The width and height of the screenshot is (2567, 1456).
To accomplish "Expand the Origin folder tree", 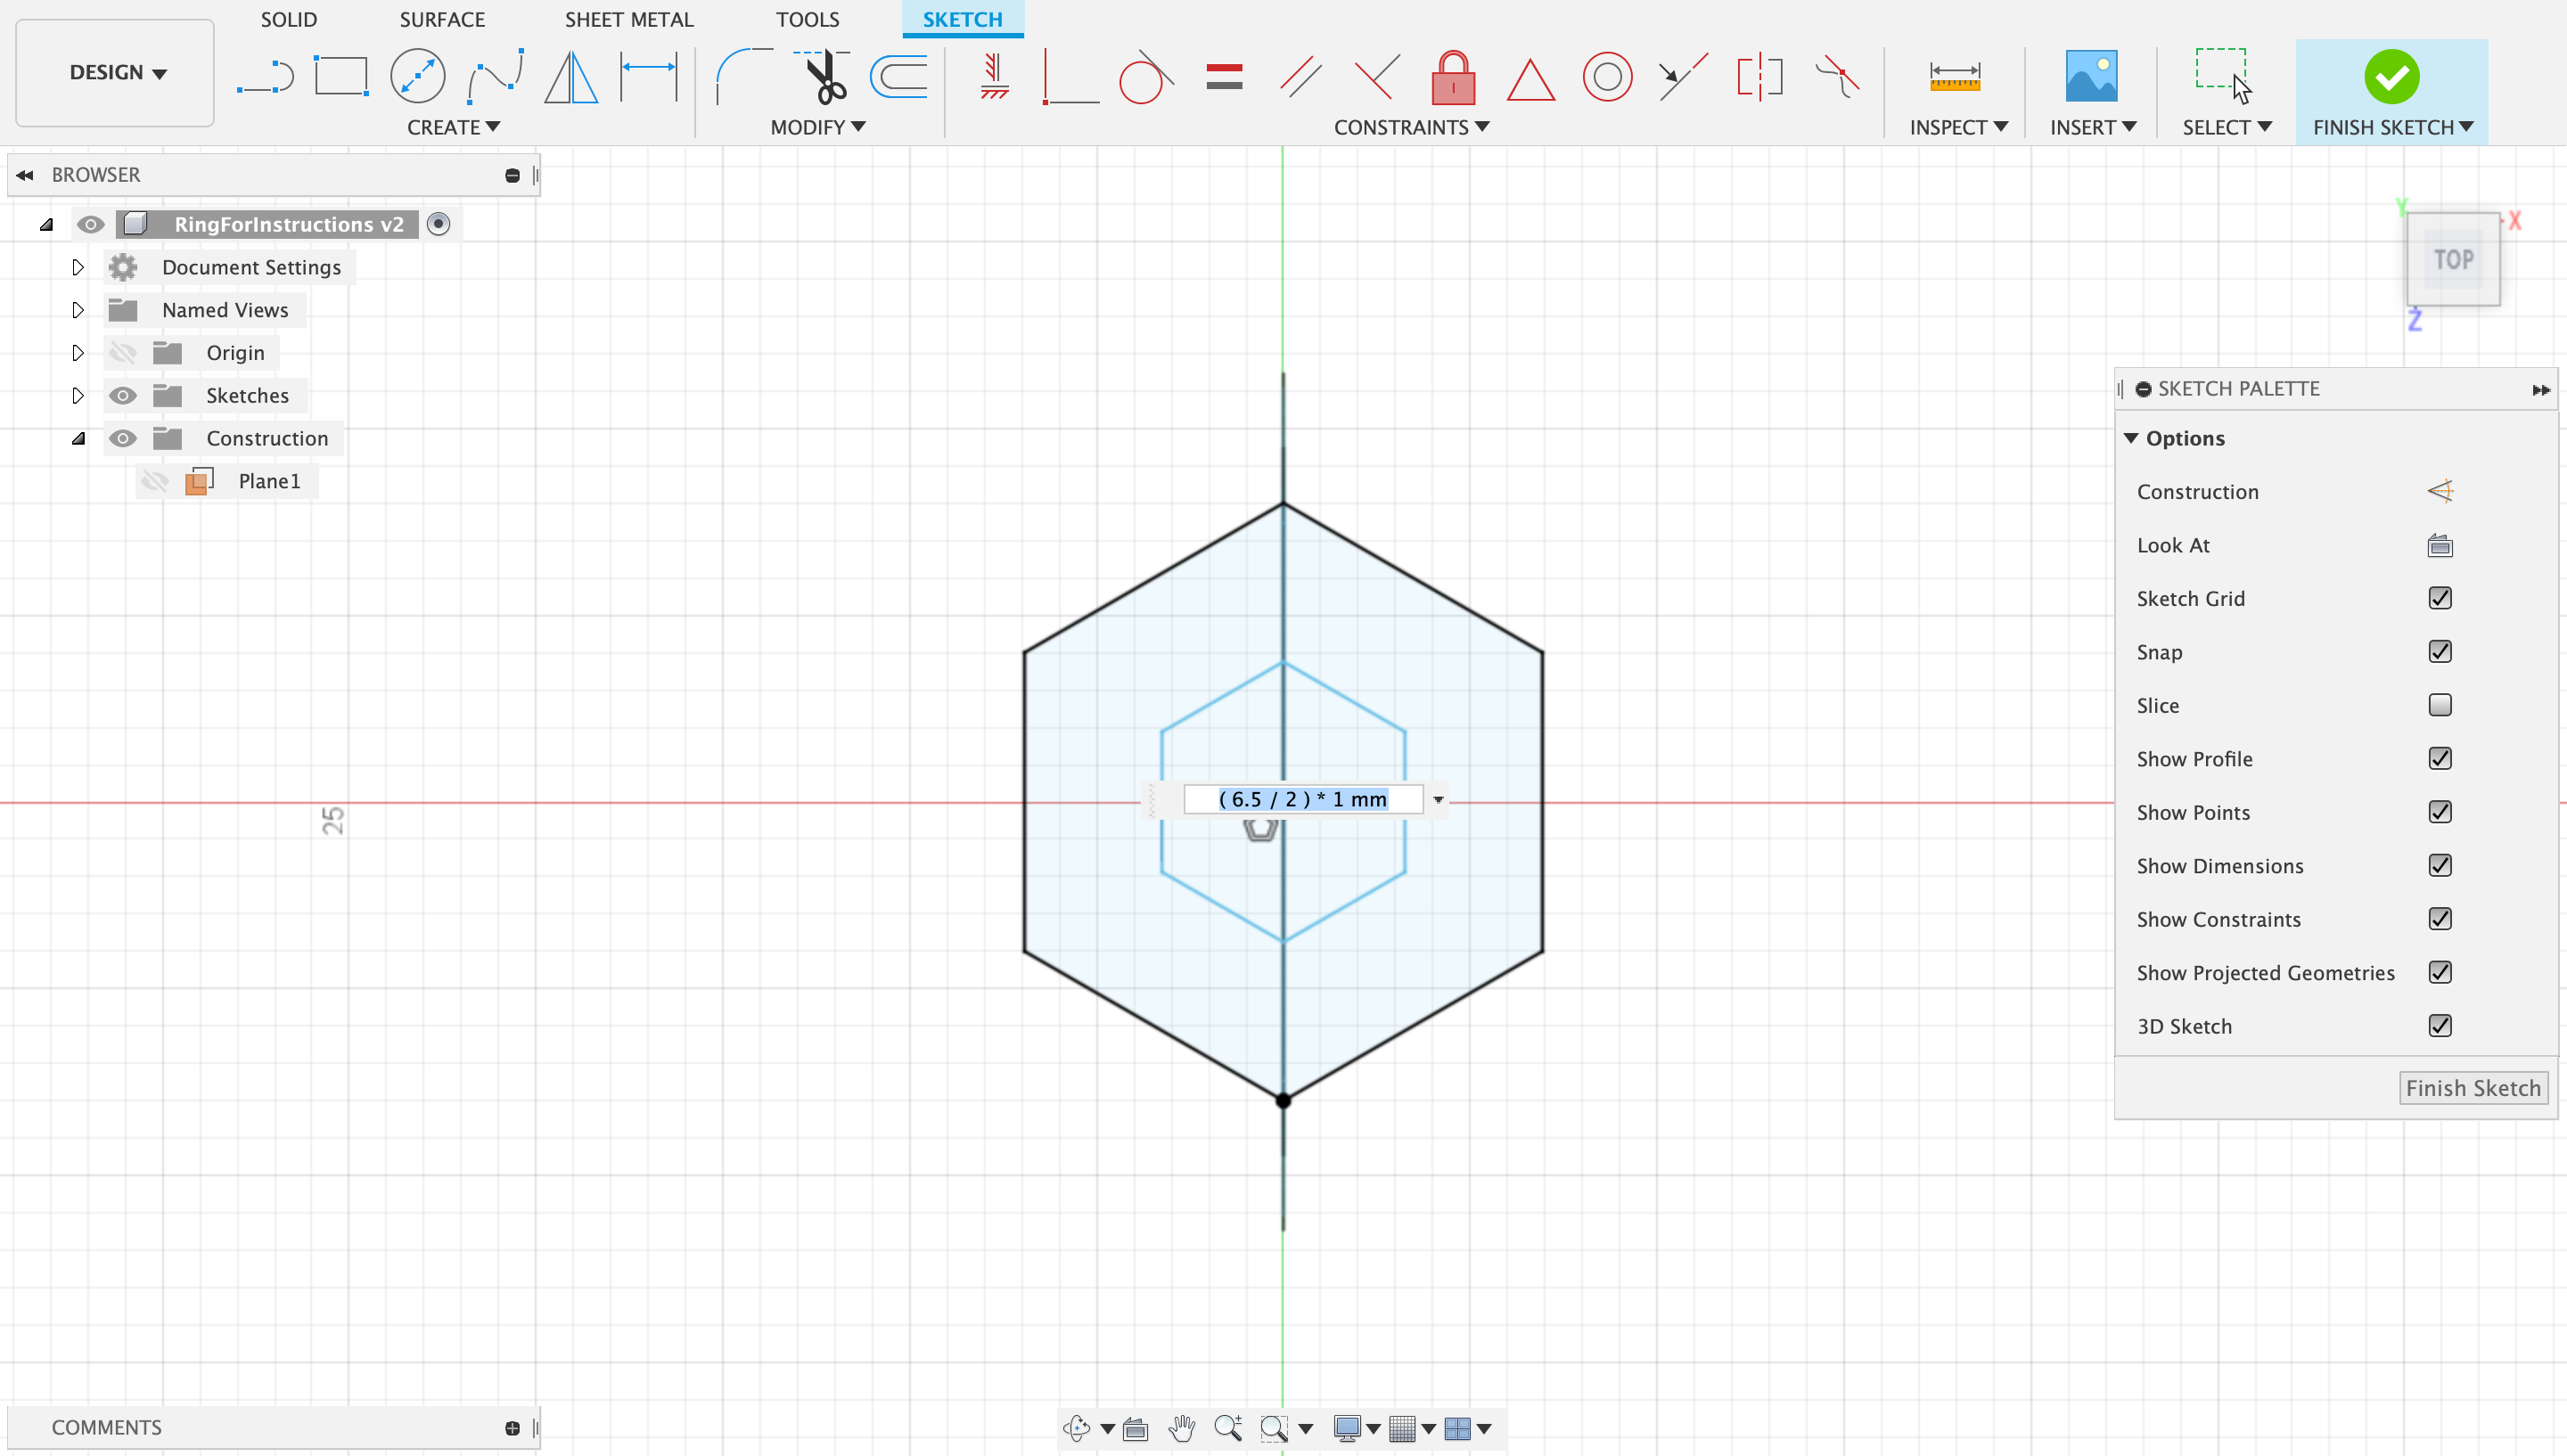I will [78, 352].
